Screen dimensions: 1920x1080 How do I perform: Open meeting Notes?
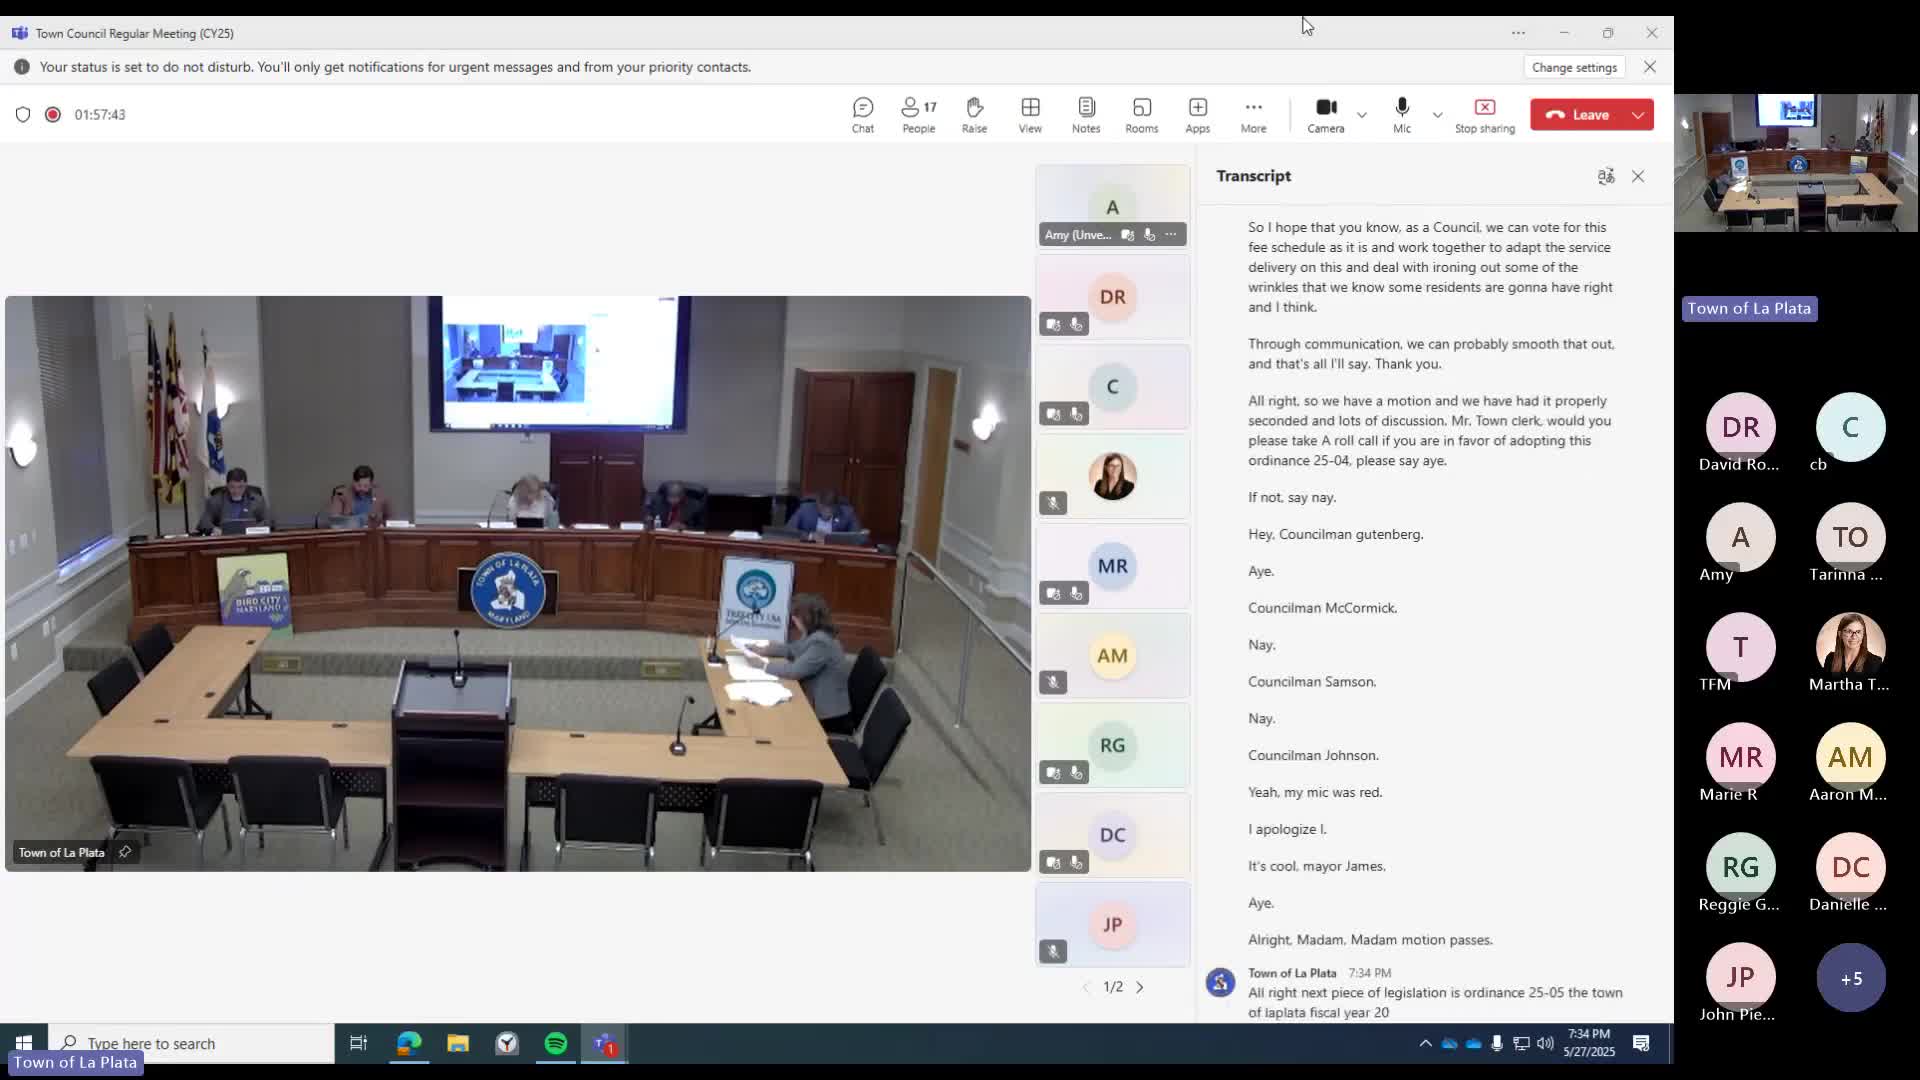[1086, 114]
